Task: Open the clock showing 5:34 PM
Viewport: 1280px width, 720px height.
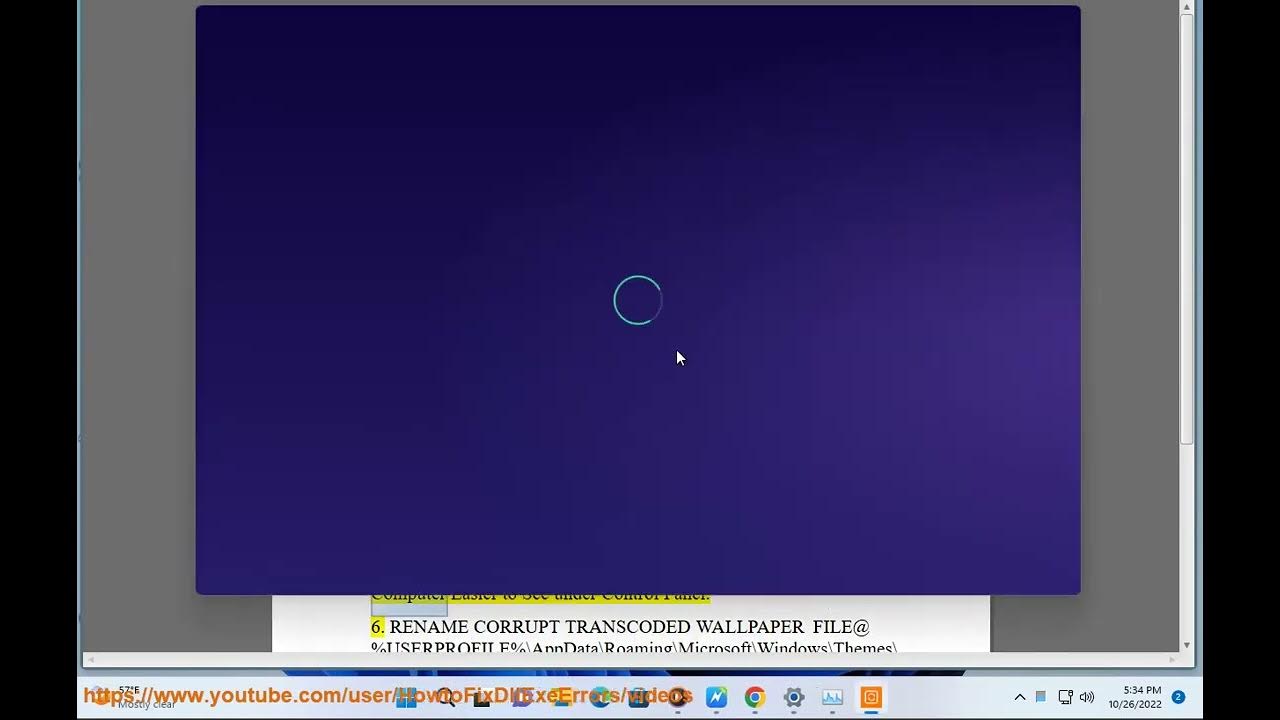Action: [x=1135, y=697]
